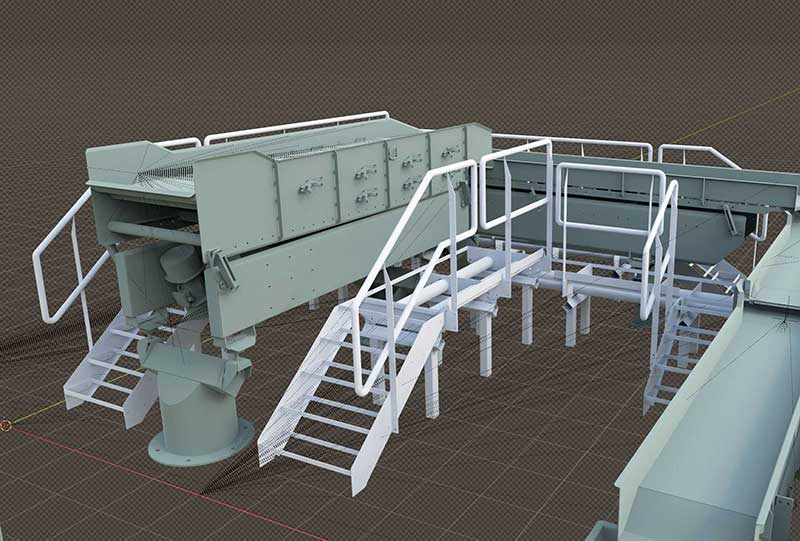The image size is (800, 541).
Task: Select the right-side staircase near the chute
Action: tap(686, 347)
